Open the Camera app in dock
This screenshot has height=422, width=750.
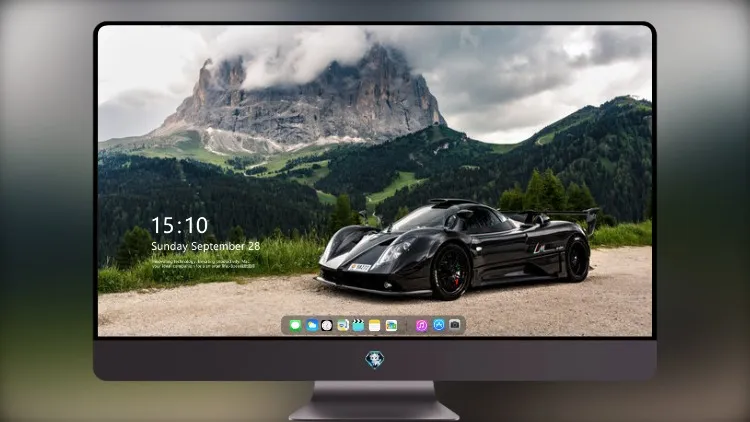click(455, 325)
